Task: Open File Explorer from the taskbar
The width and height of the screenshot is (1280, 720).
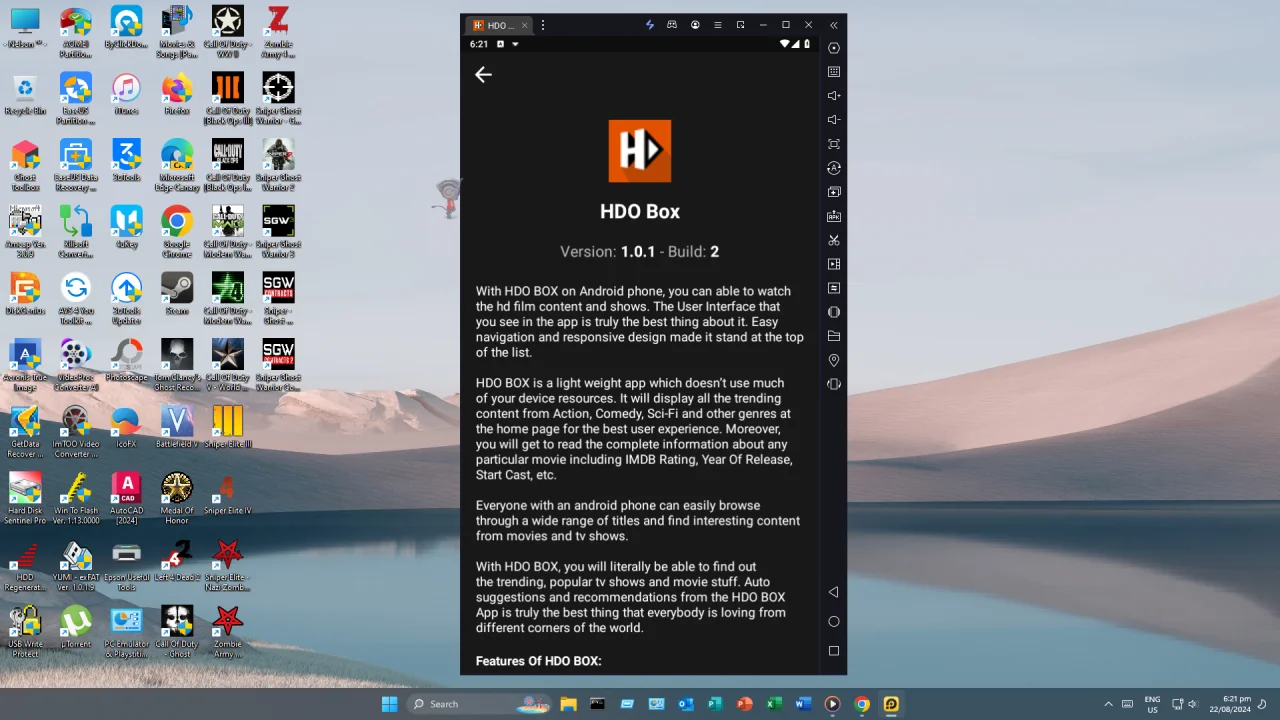Action: pyautogui.click(x=568, y=704)
